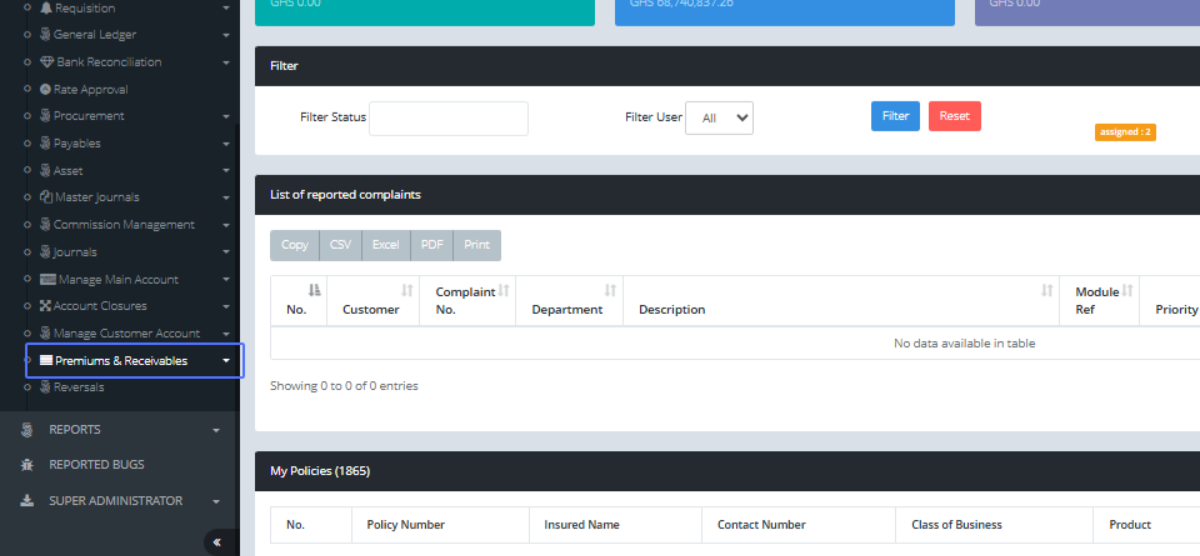
Task: Click the orange assigned : 2 badge
Action: point(1125,132)
